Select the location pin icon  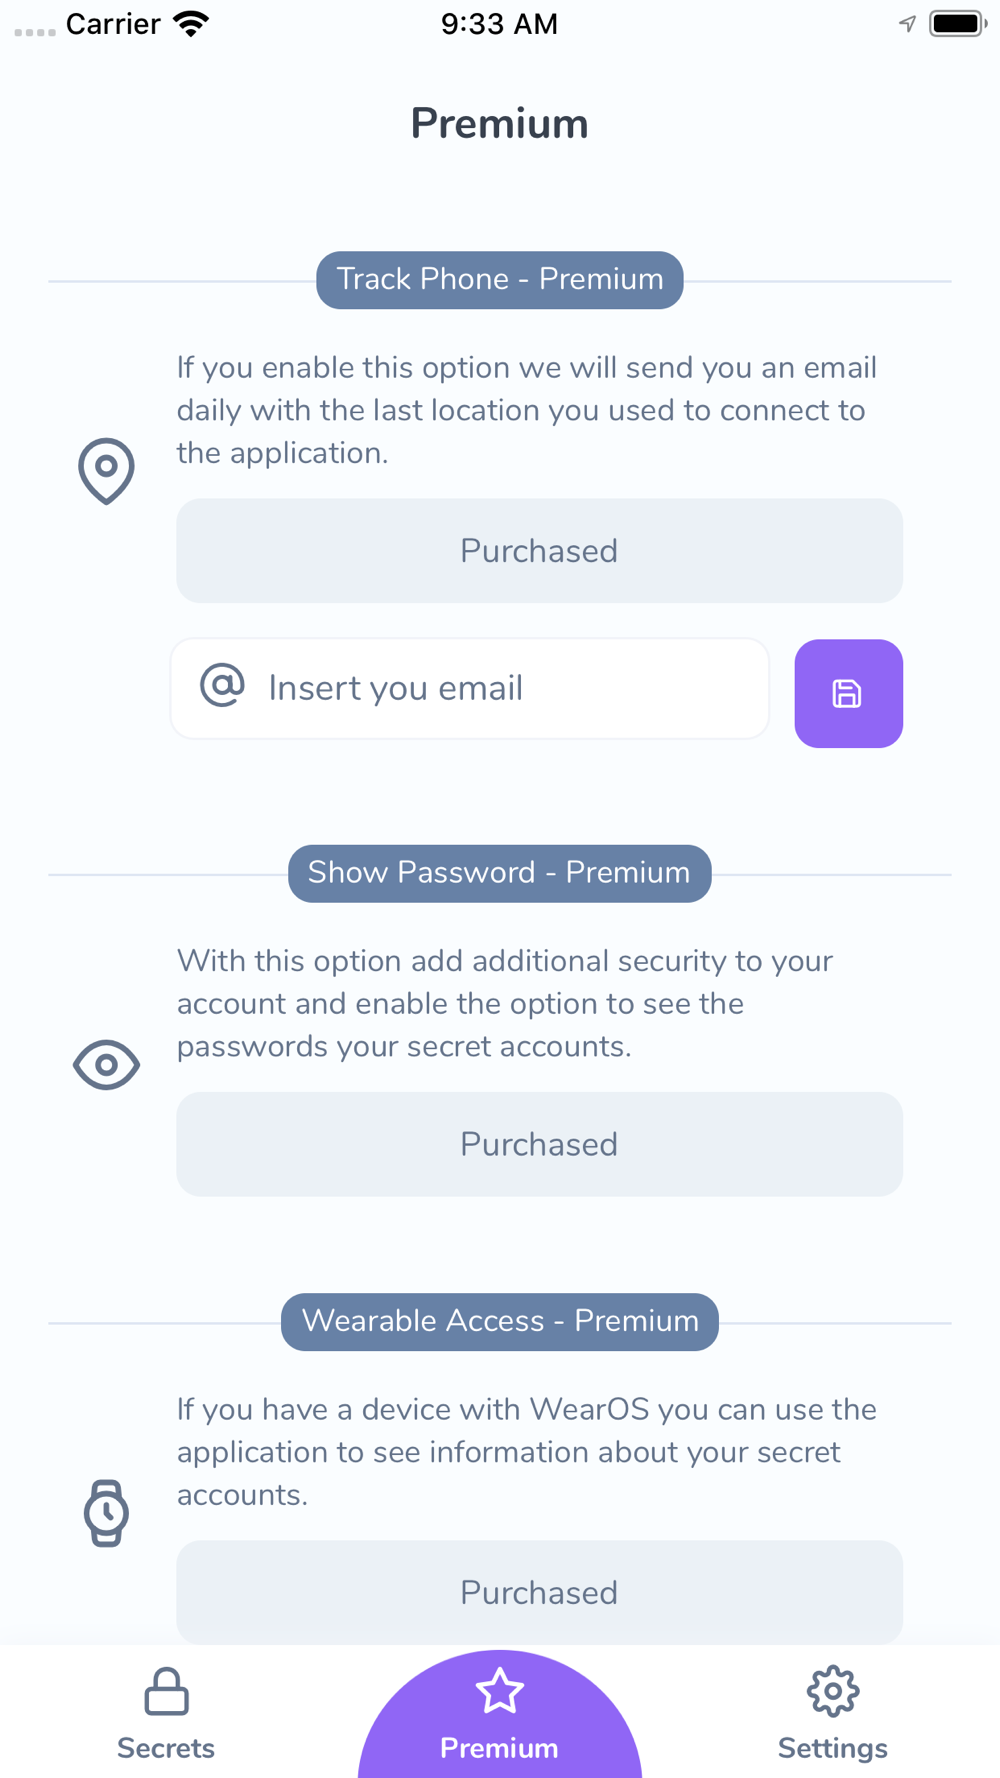click(x=106, y=471)
